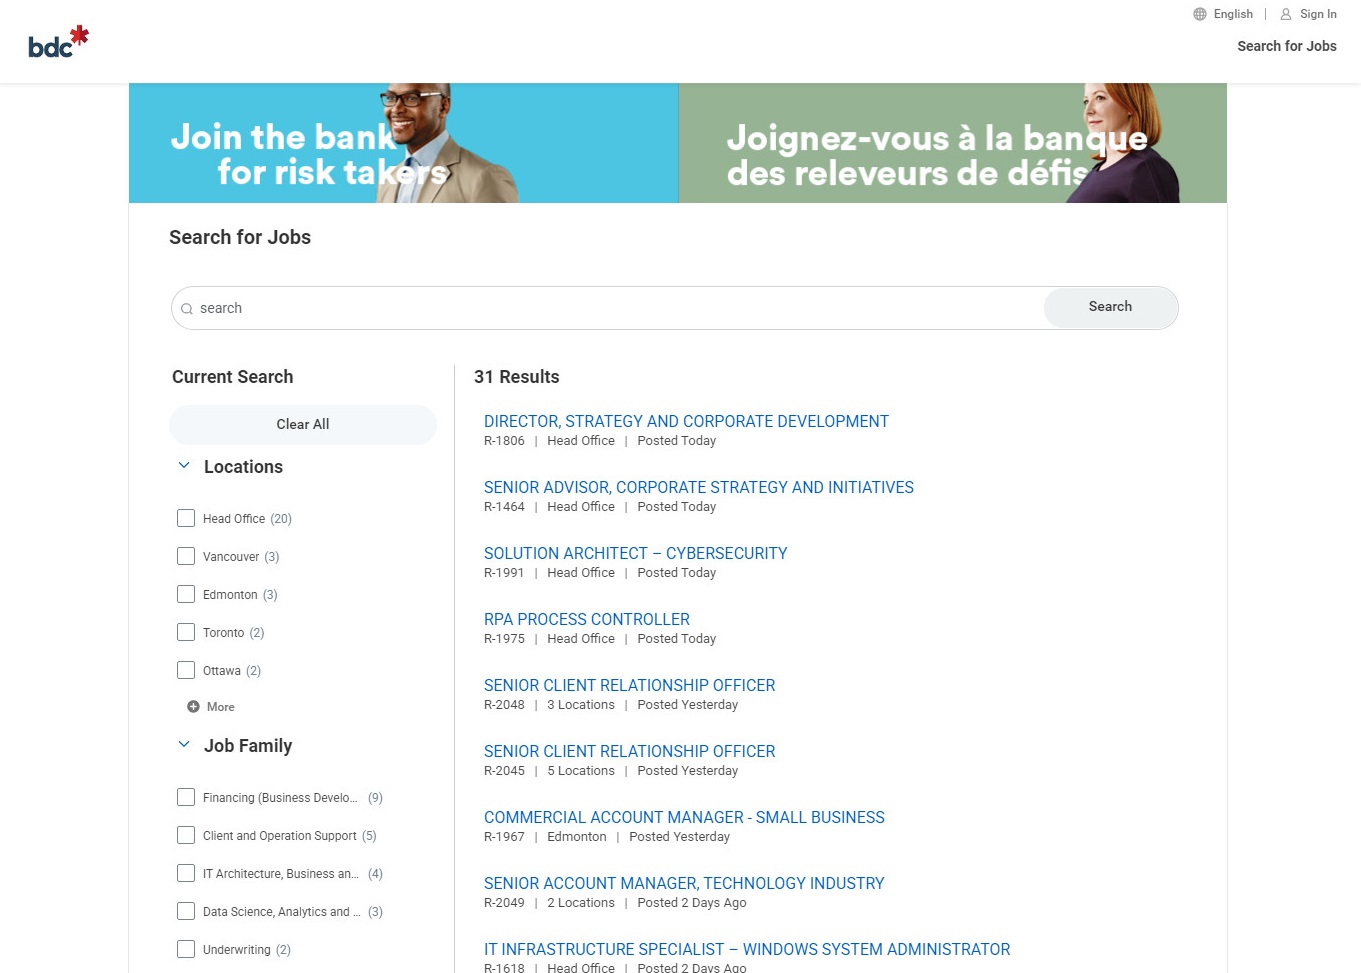Click the plus icon beside More locations
This screenshot has width=1361, height=973.
(x=193, y=707)
